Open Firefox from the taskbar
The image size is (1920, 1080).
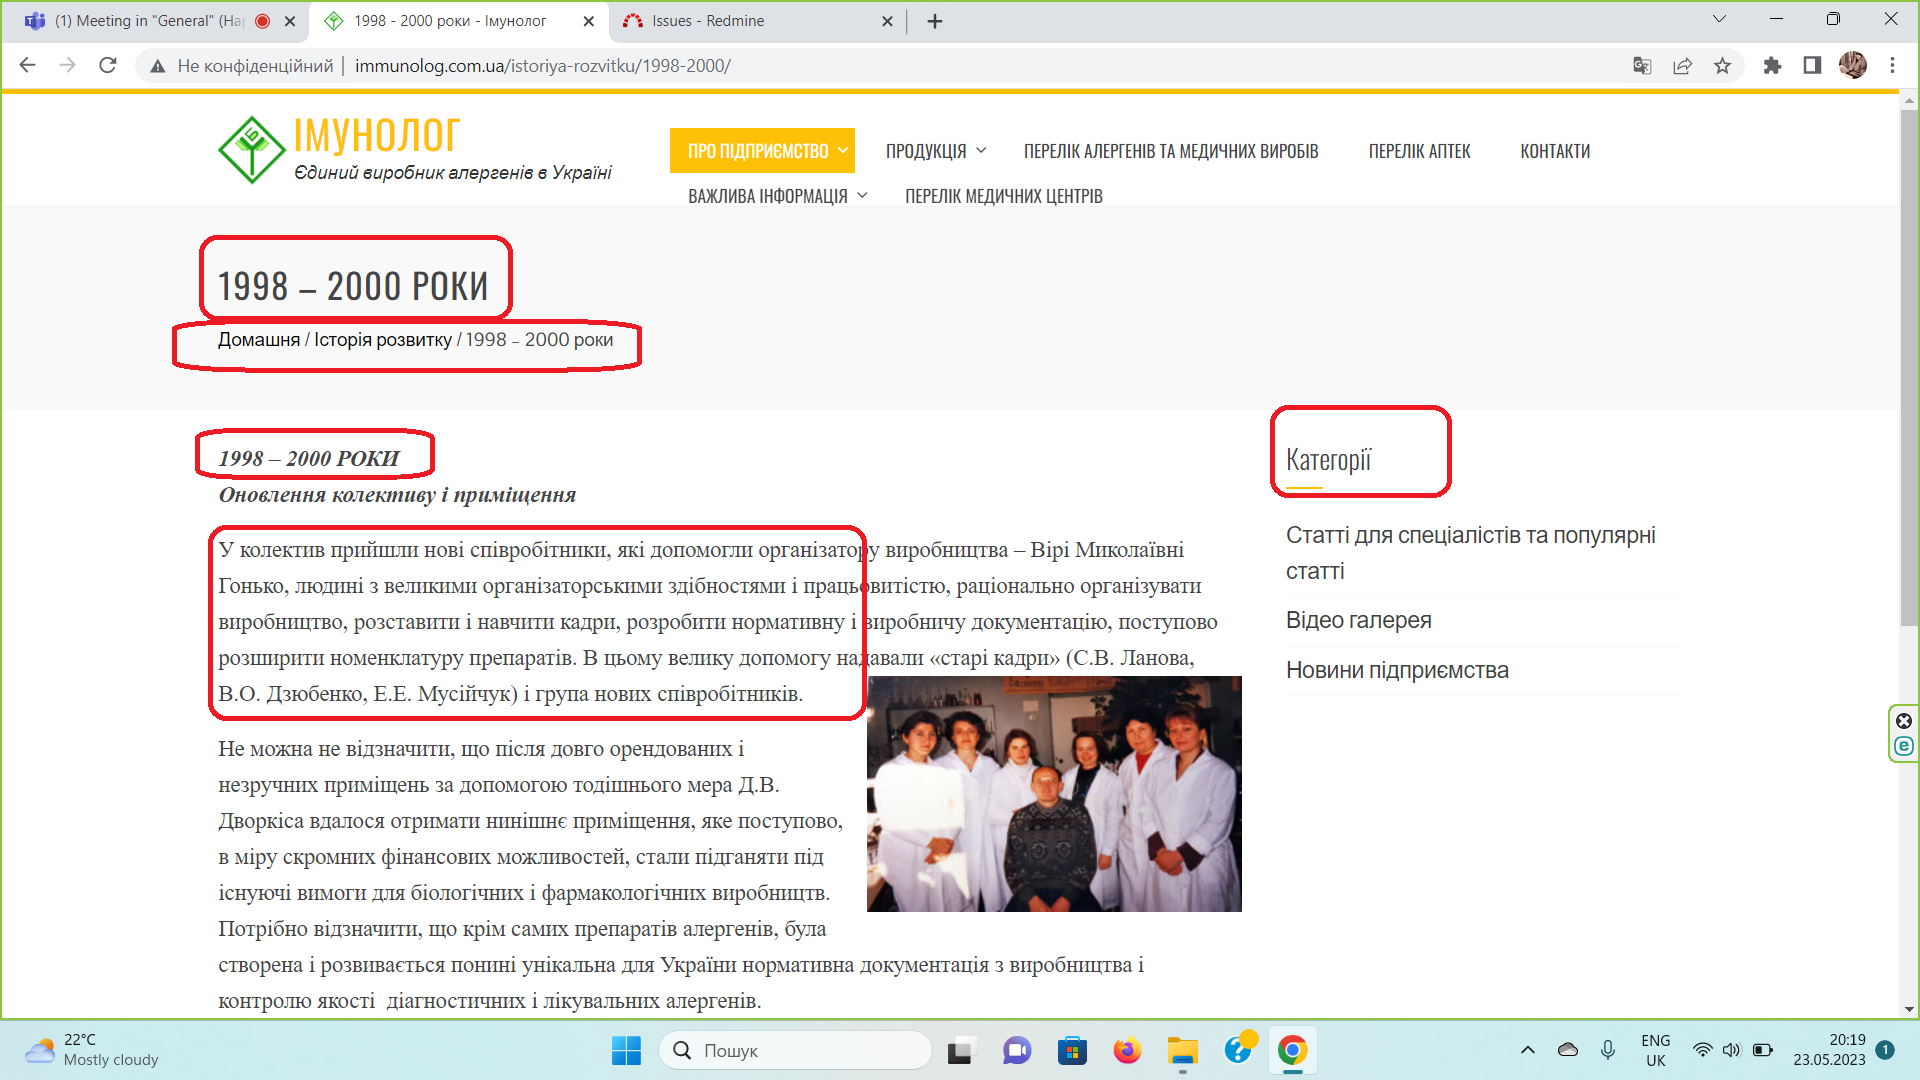[1127, 1051]
